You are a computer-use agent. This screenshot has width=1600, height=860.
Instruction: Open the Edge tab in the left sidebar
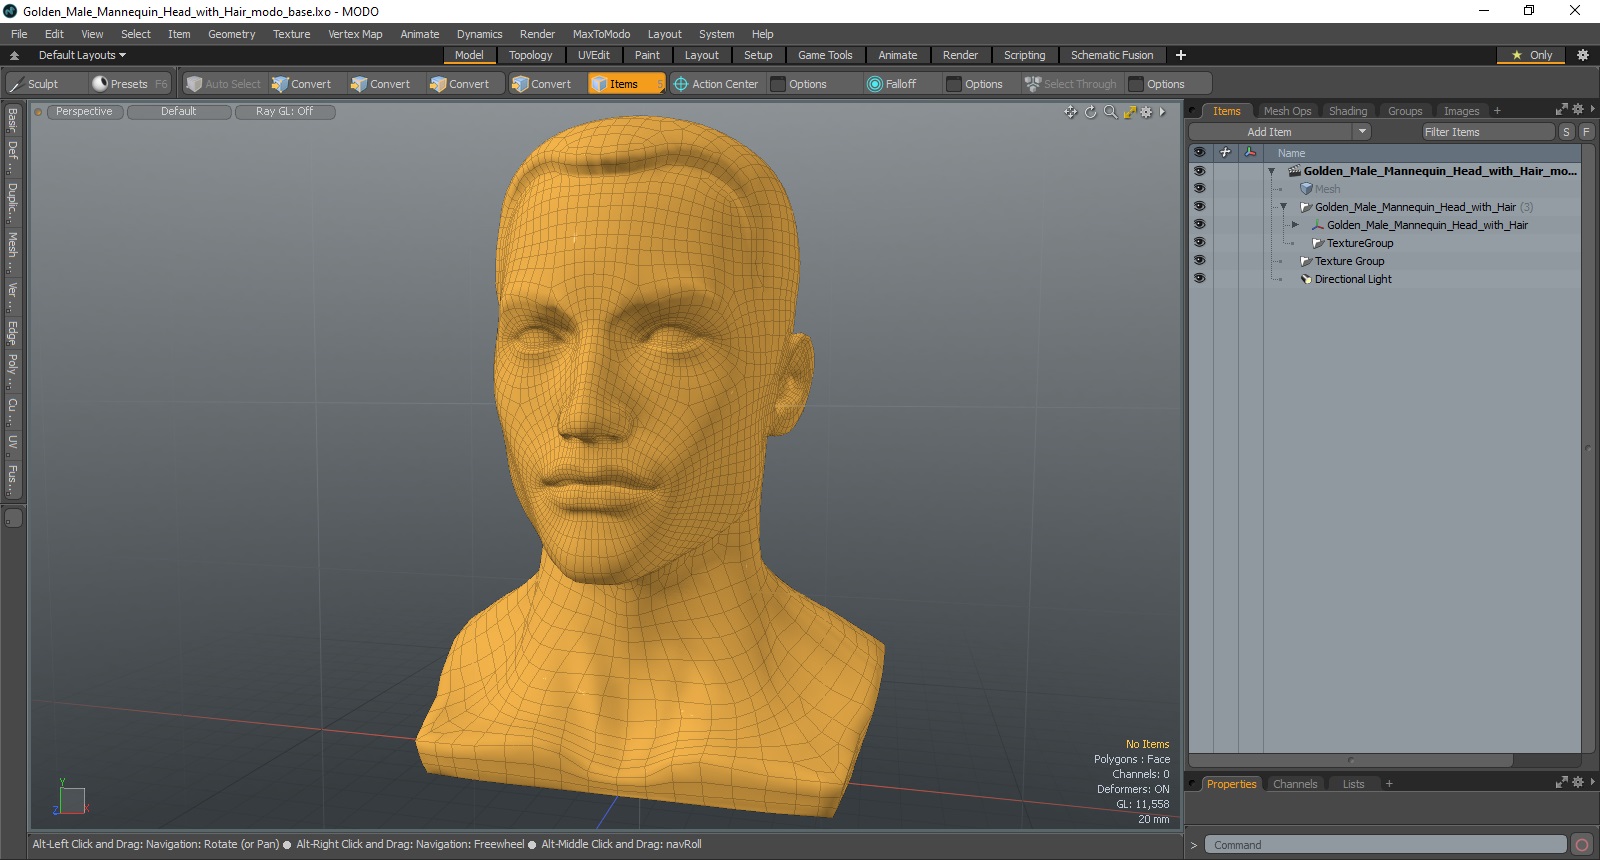[13, 332]
